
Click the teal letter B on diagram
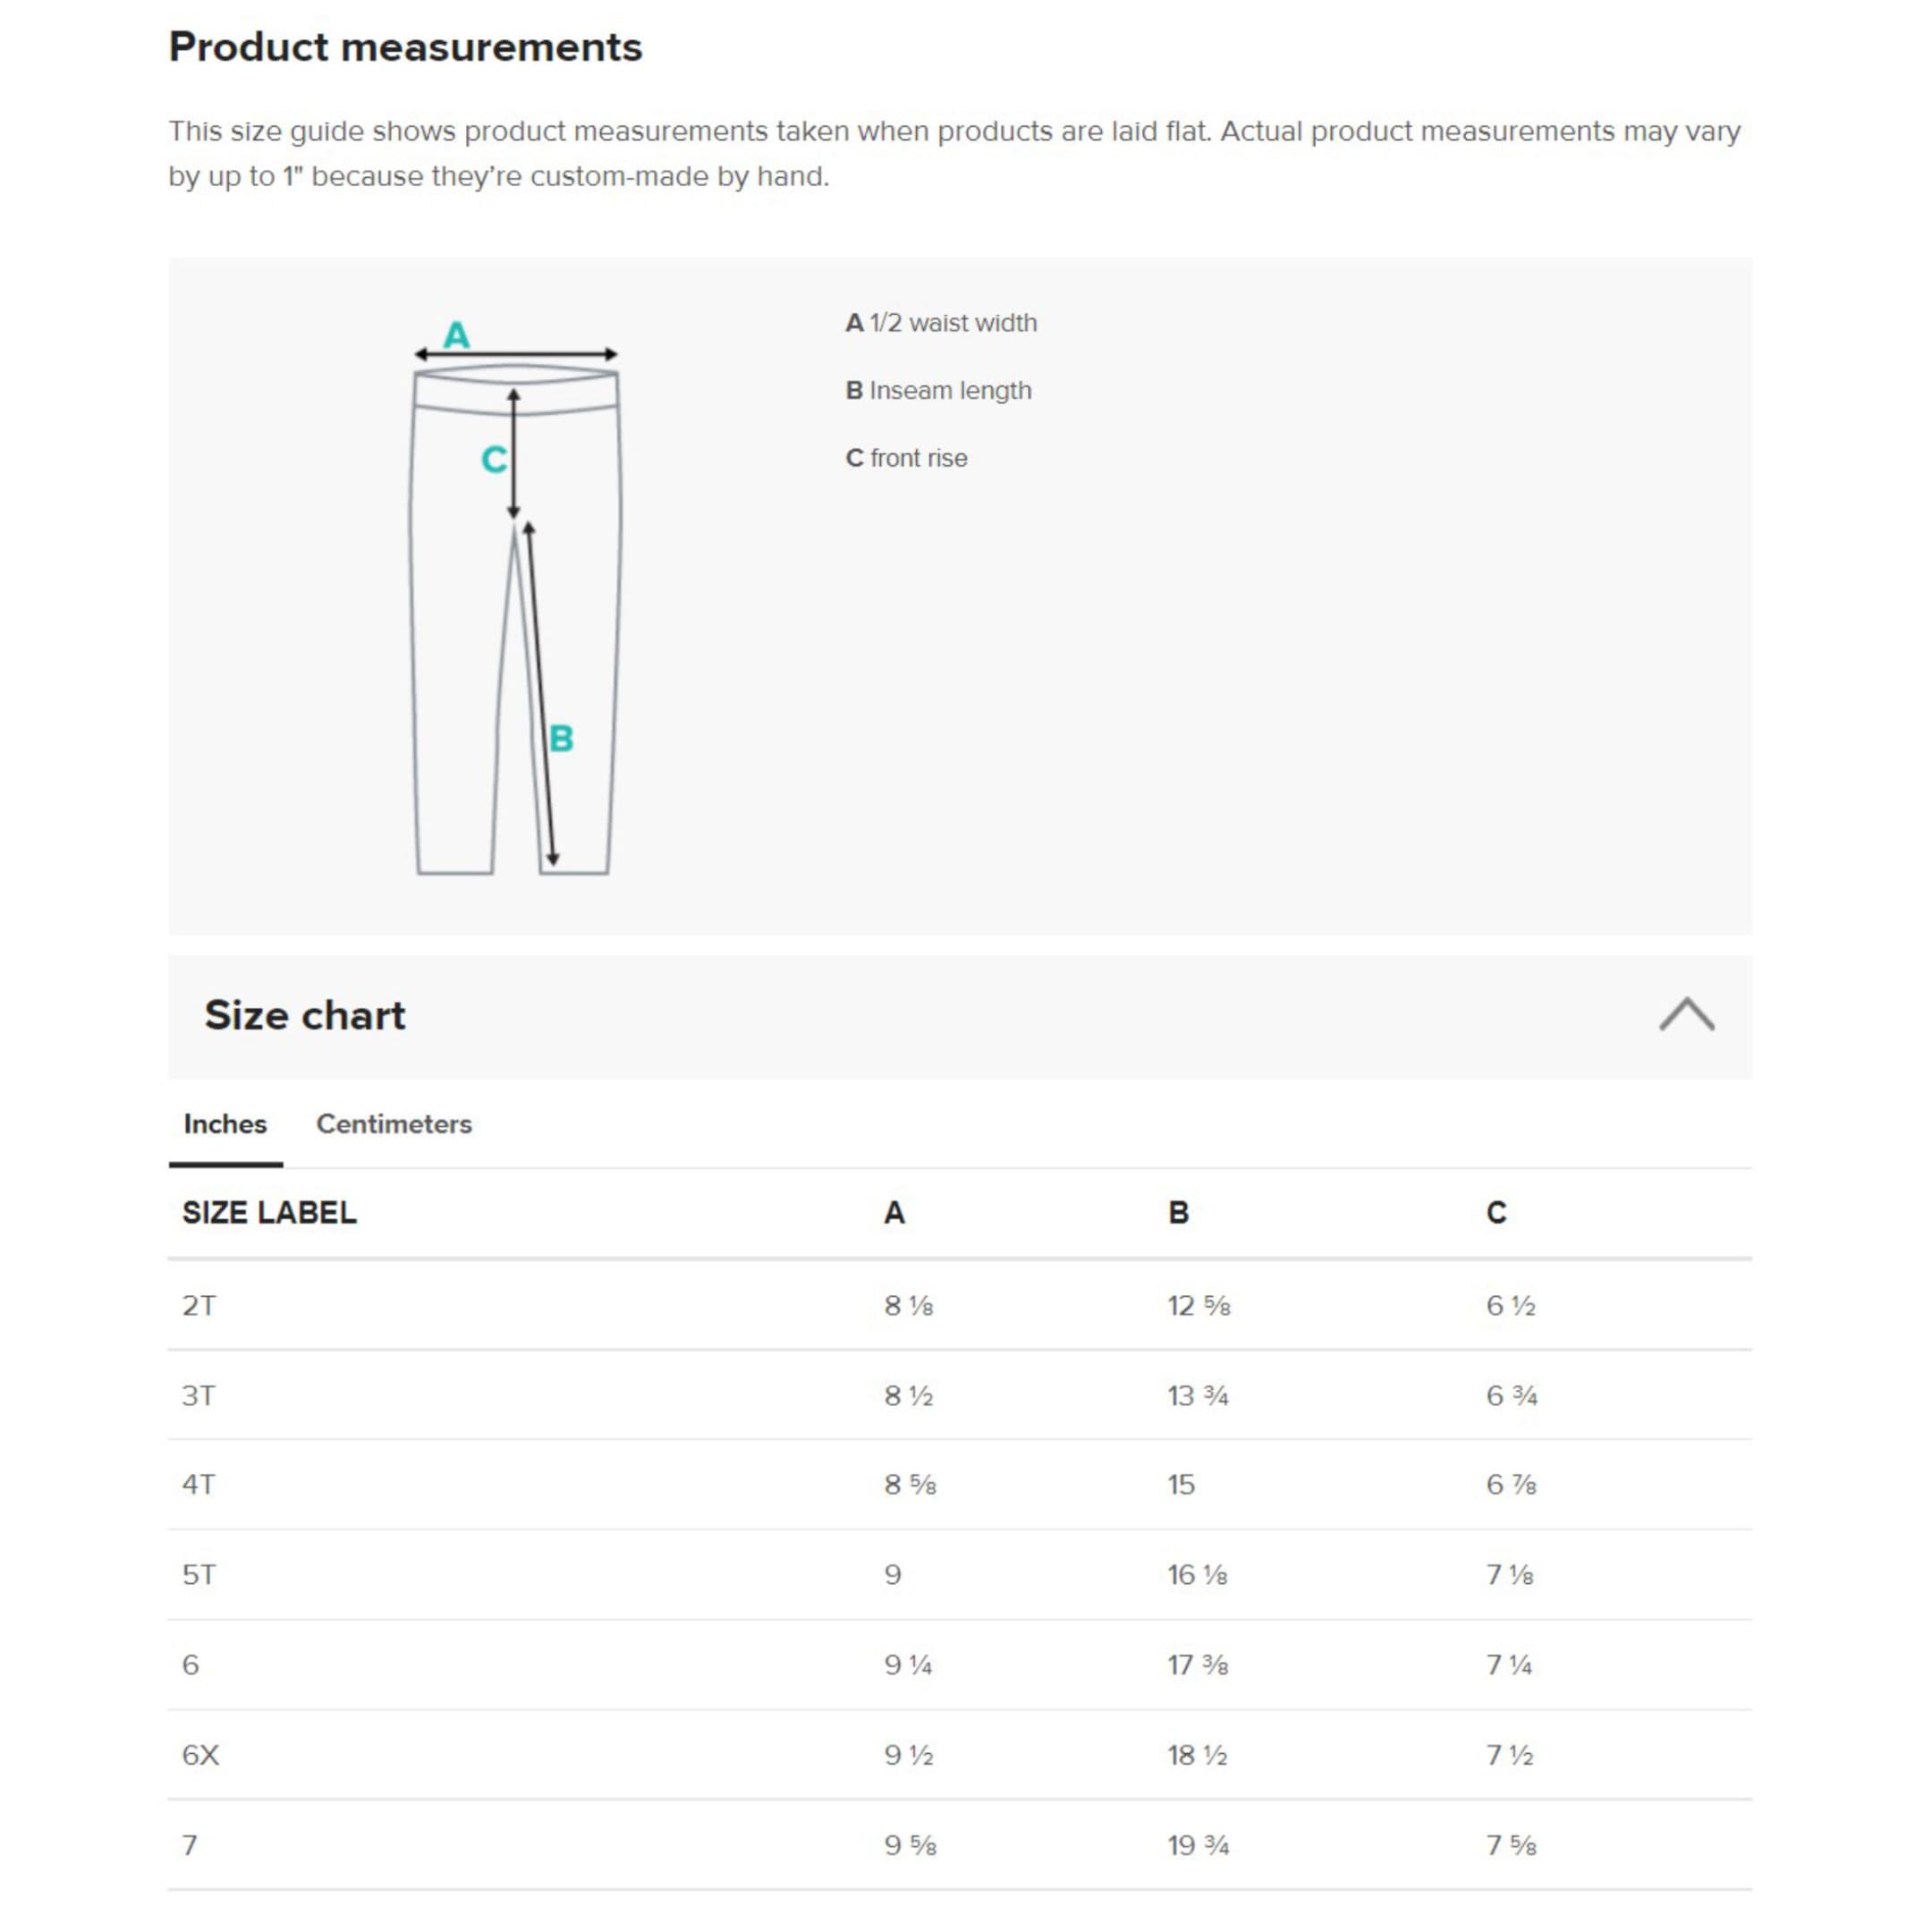(x=561, y=739)
